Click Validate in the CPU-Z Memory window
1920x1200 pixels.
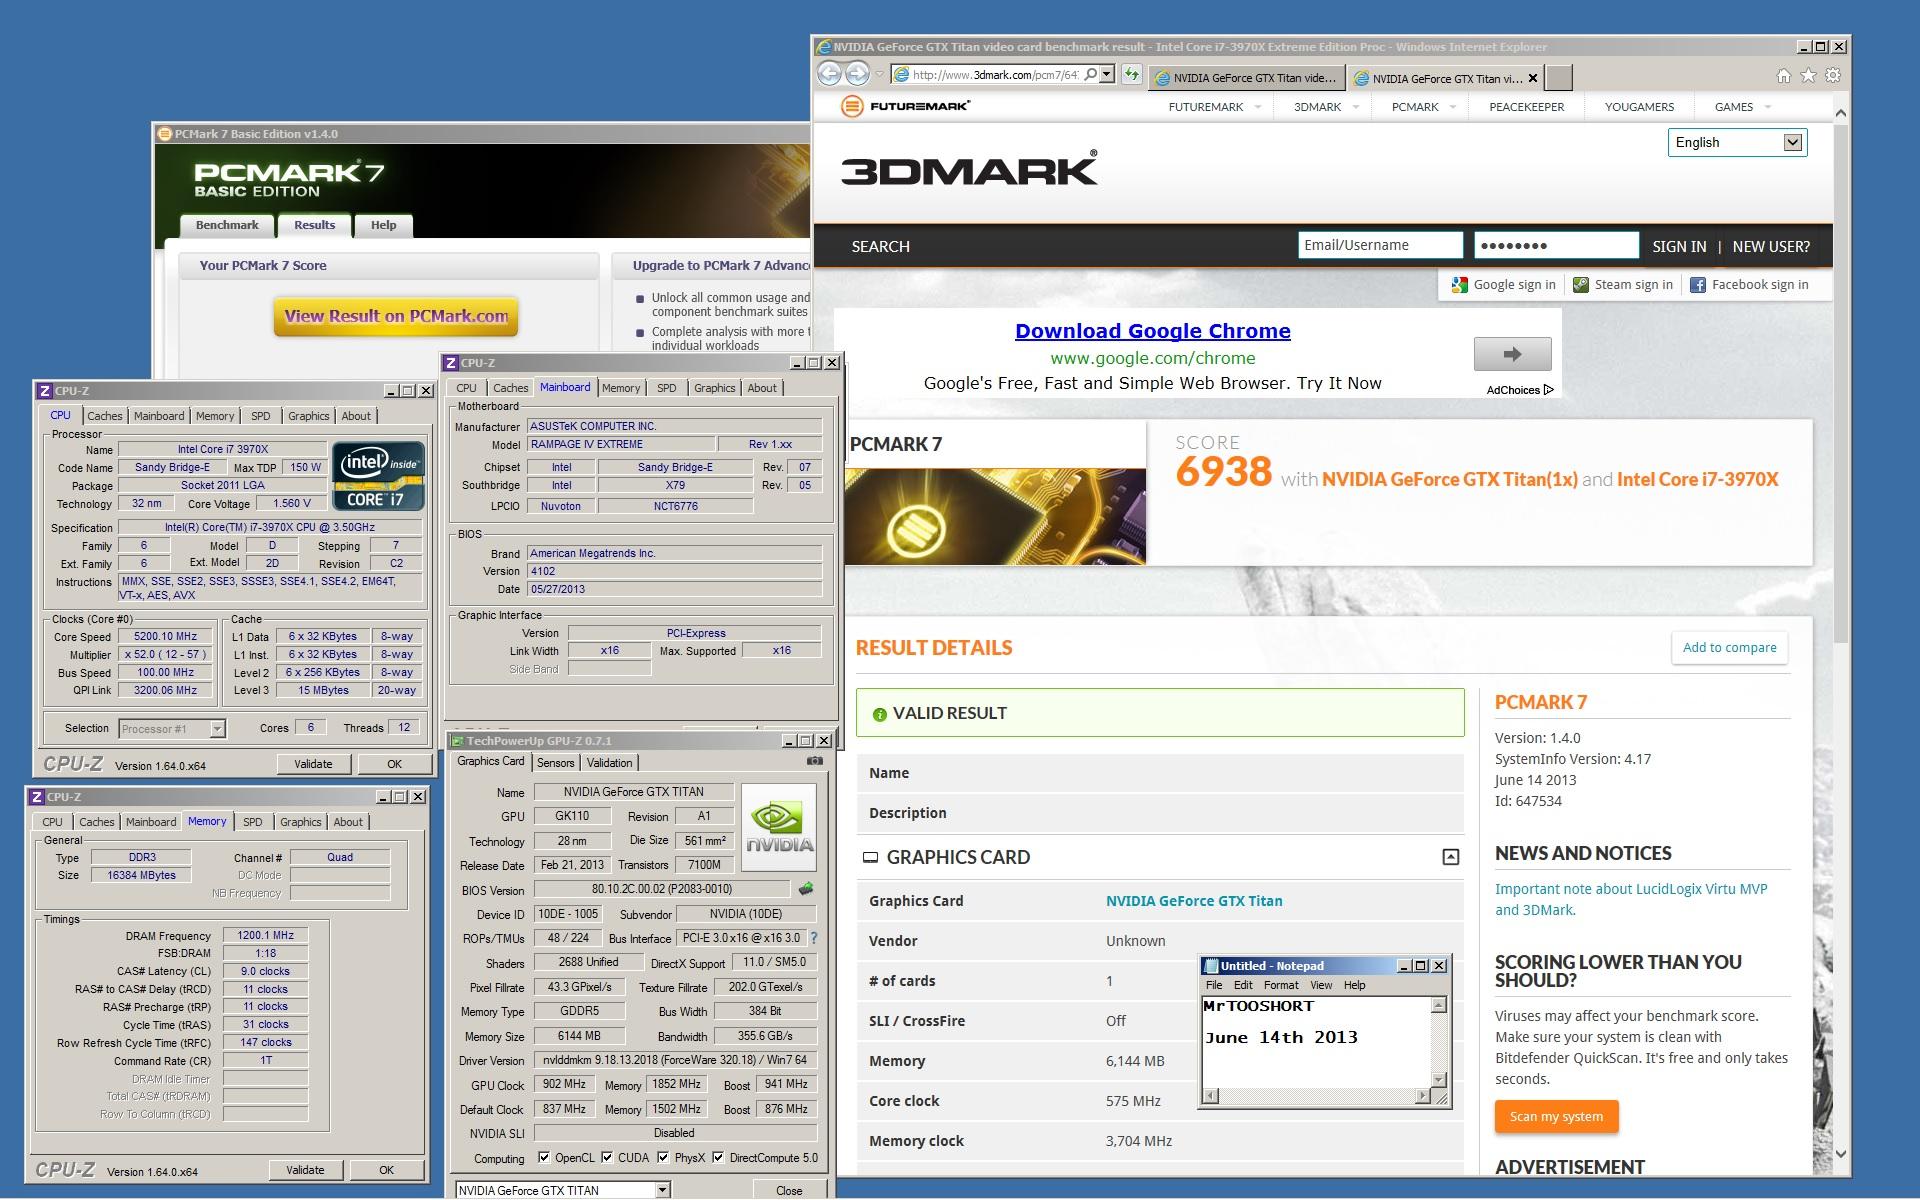click(x=305, y=1170)
